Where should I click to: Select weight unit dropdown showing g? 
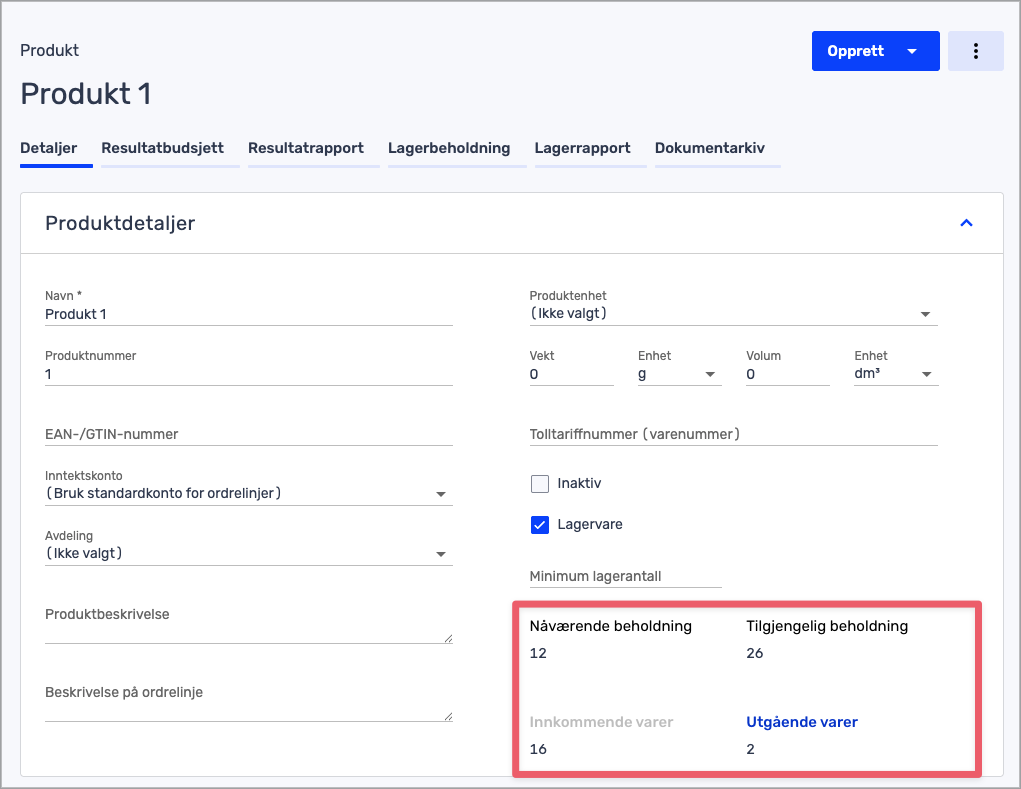[x=678, y=374]
